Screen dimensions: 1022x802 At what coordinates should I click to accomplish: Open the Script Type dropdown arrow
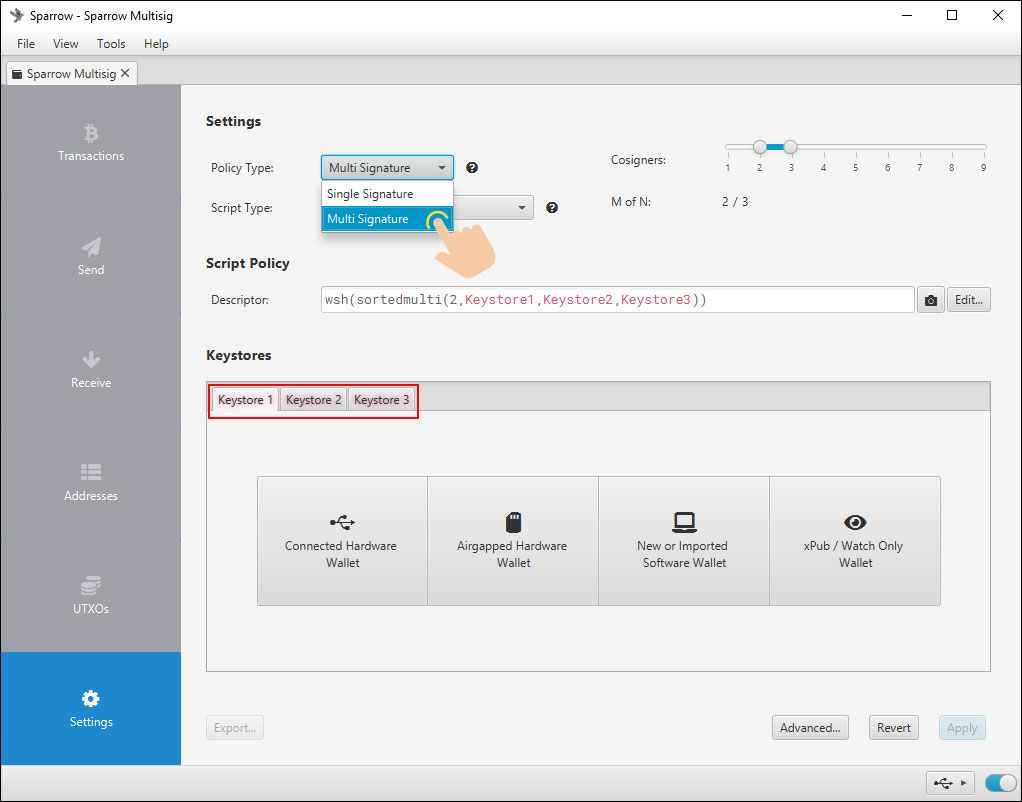tap(522, 208)
